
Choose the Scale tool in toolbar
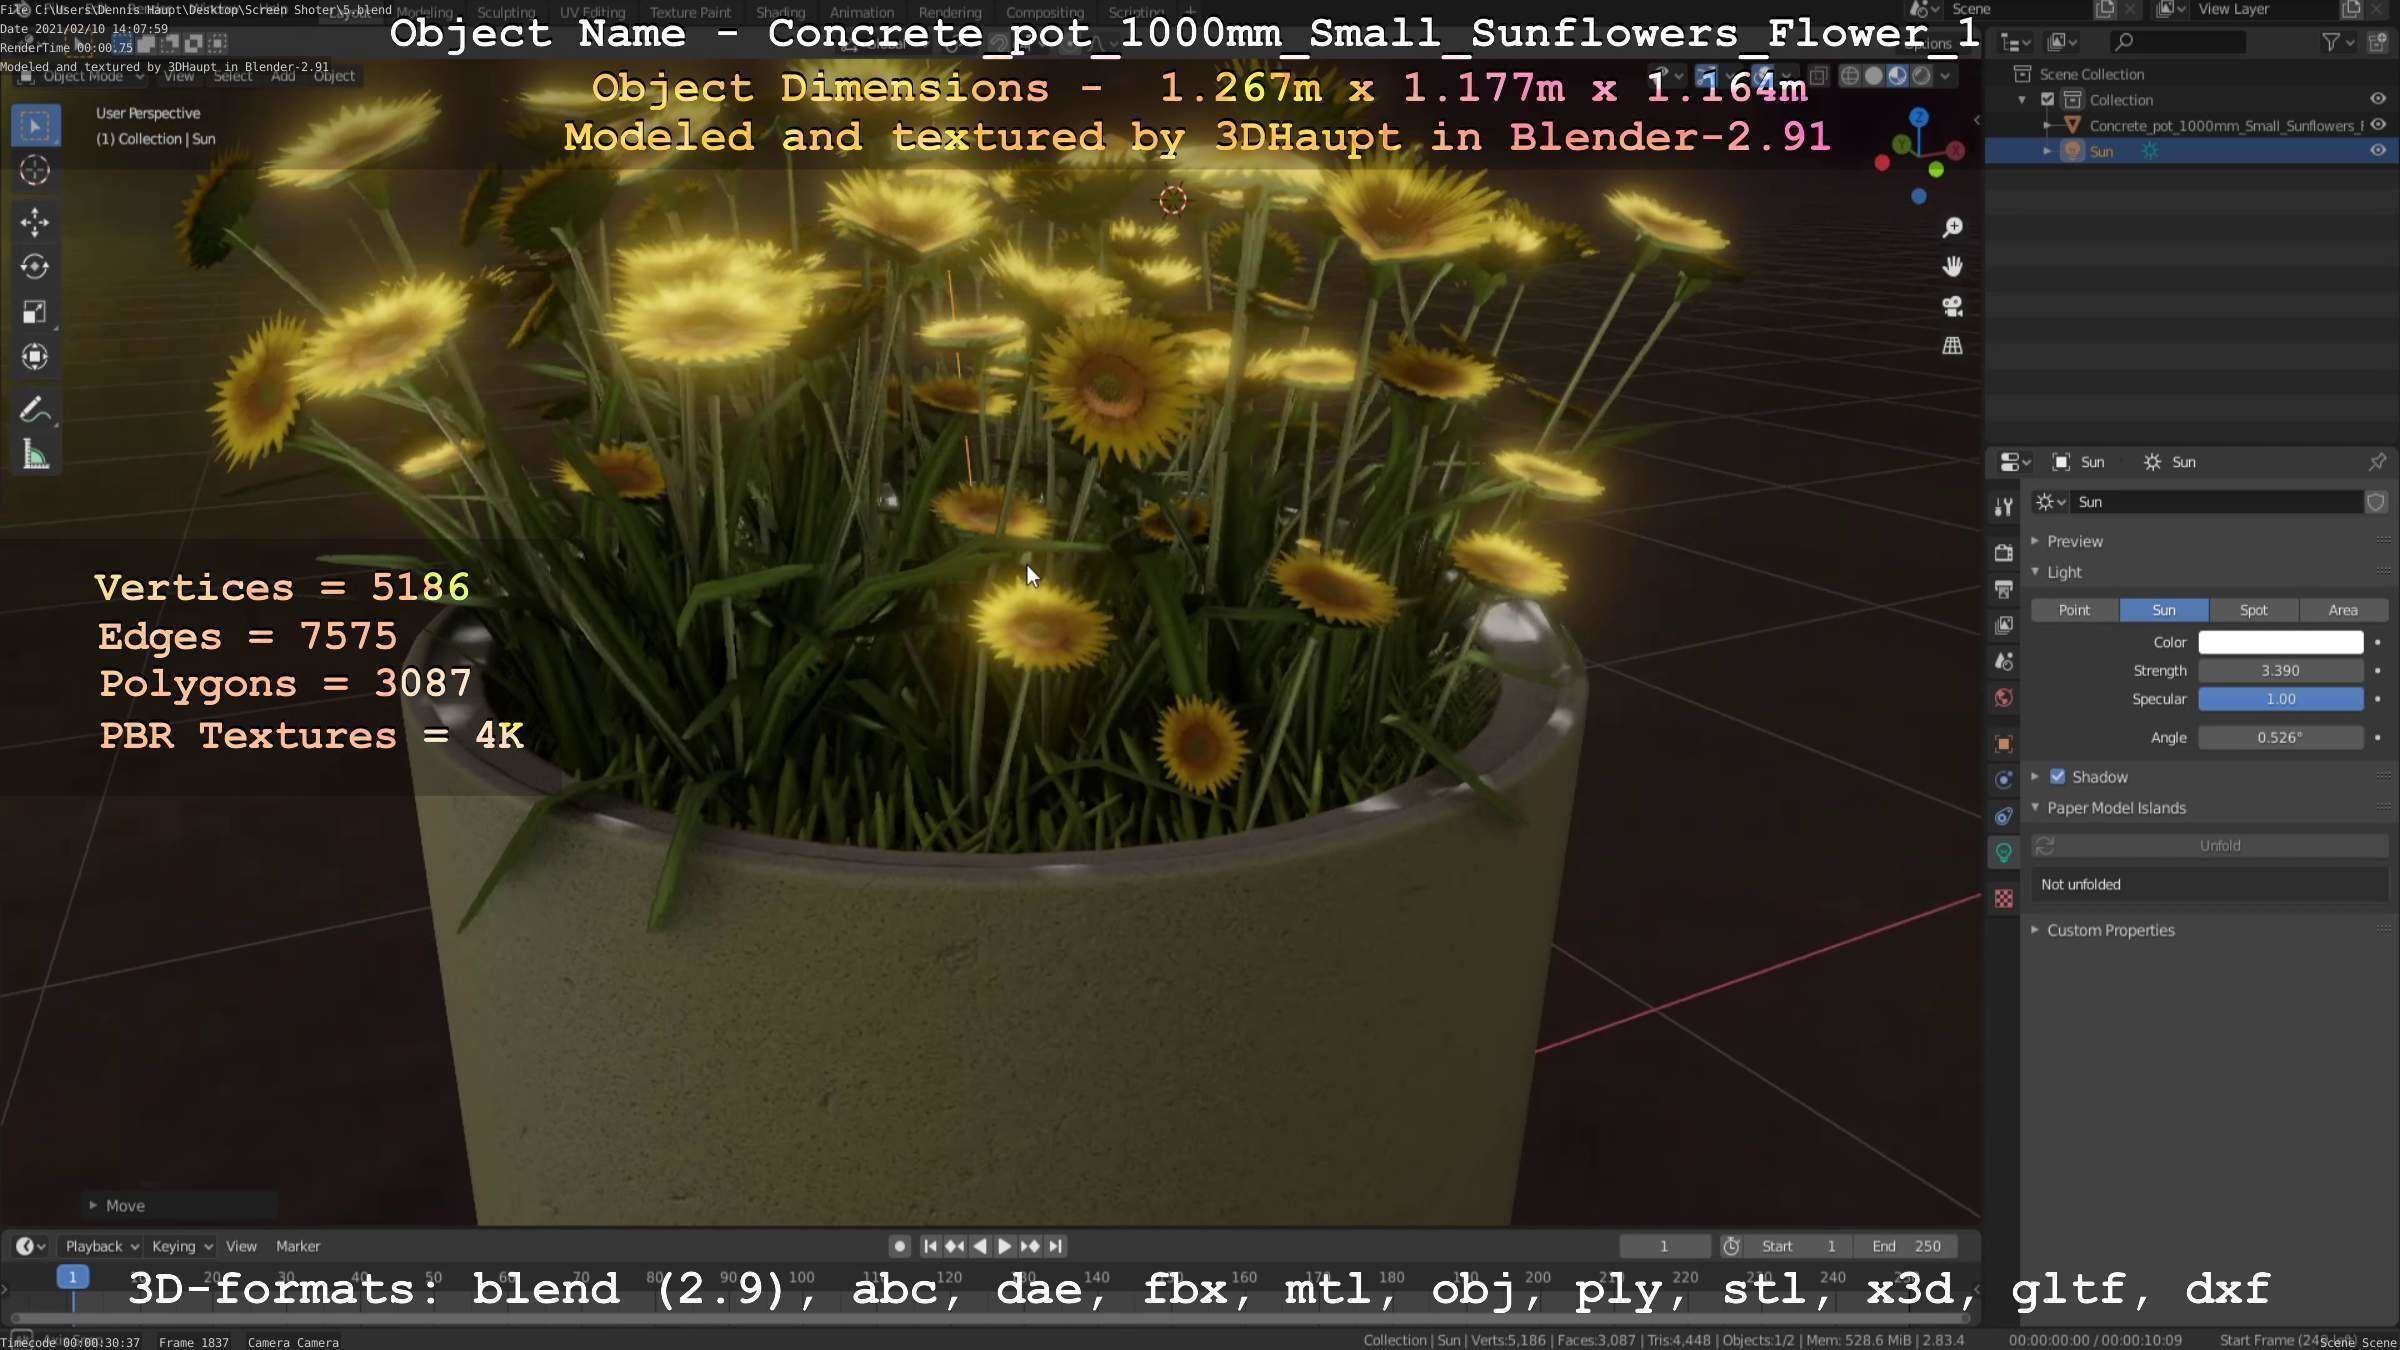[x=35, y=312]
